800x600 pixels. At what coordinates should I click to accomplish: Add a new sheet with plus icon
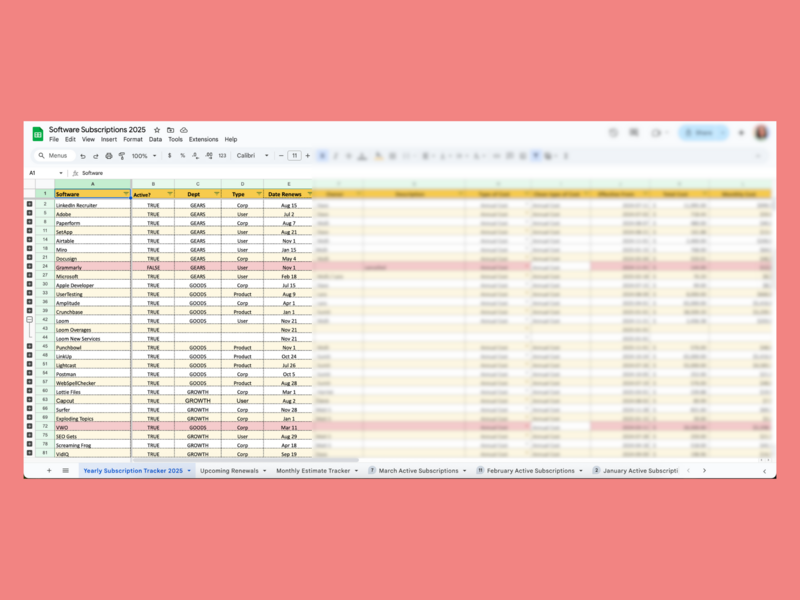click(49, 470)
